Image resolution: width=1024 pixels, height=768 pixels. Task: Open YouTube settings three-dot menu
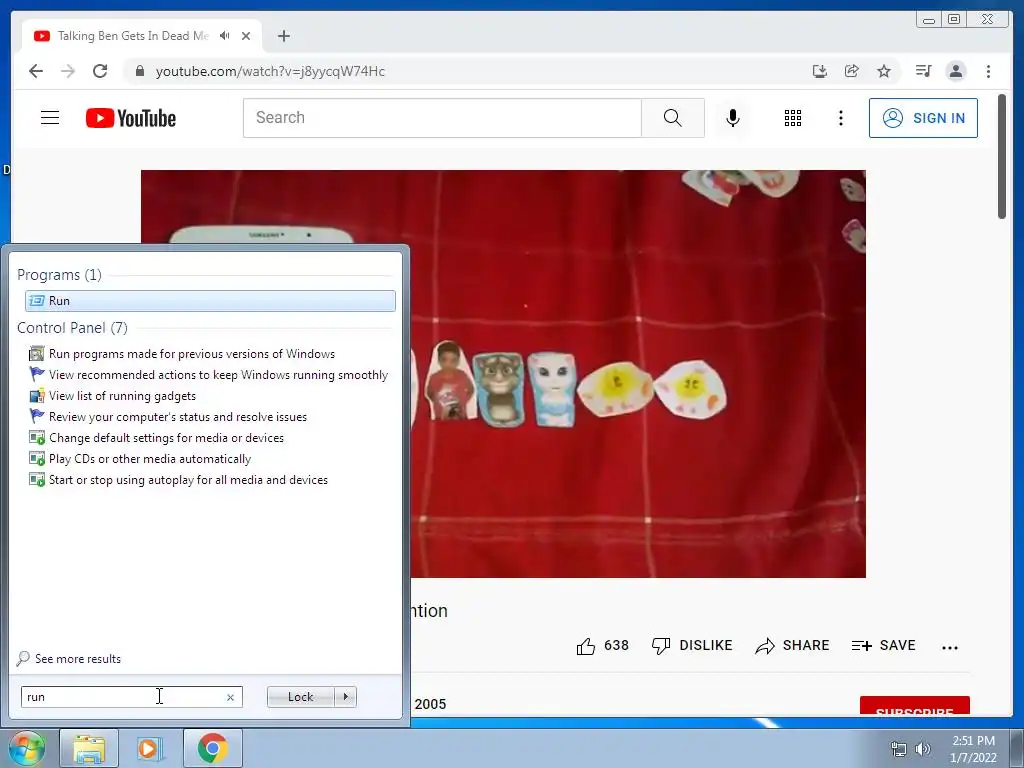click(x=840, y=118)
